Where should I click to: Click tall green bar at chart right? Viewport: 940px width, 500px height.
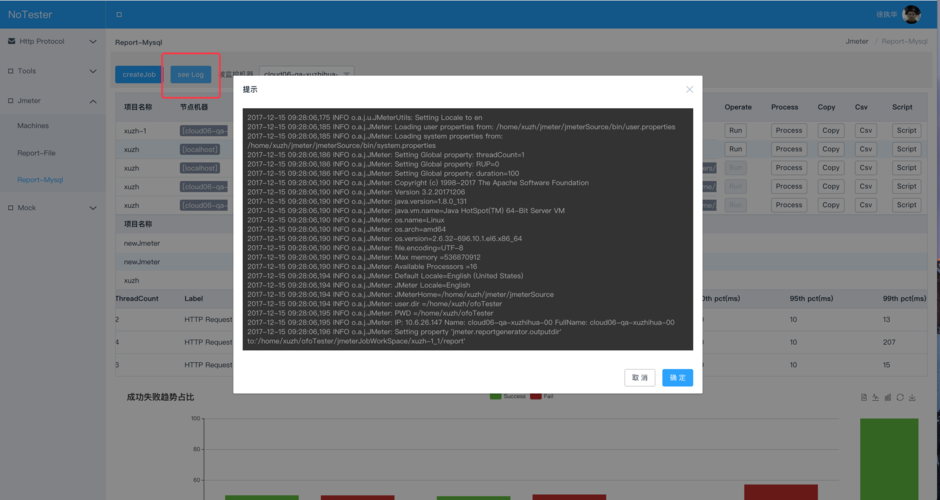tap(889, 459)
